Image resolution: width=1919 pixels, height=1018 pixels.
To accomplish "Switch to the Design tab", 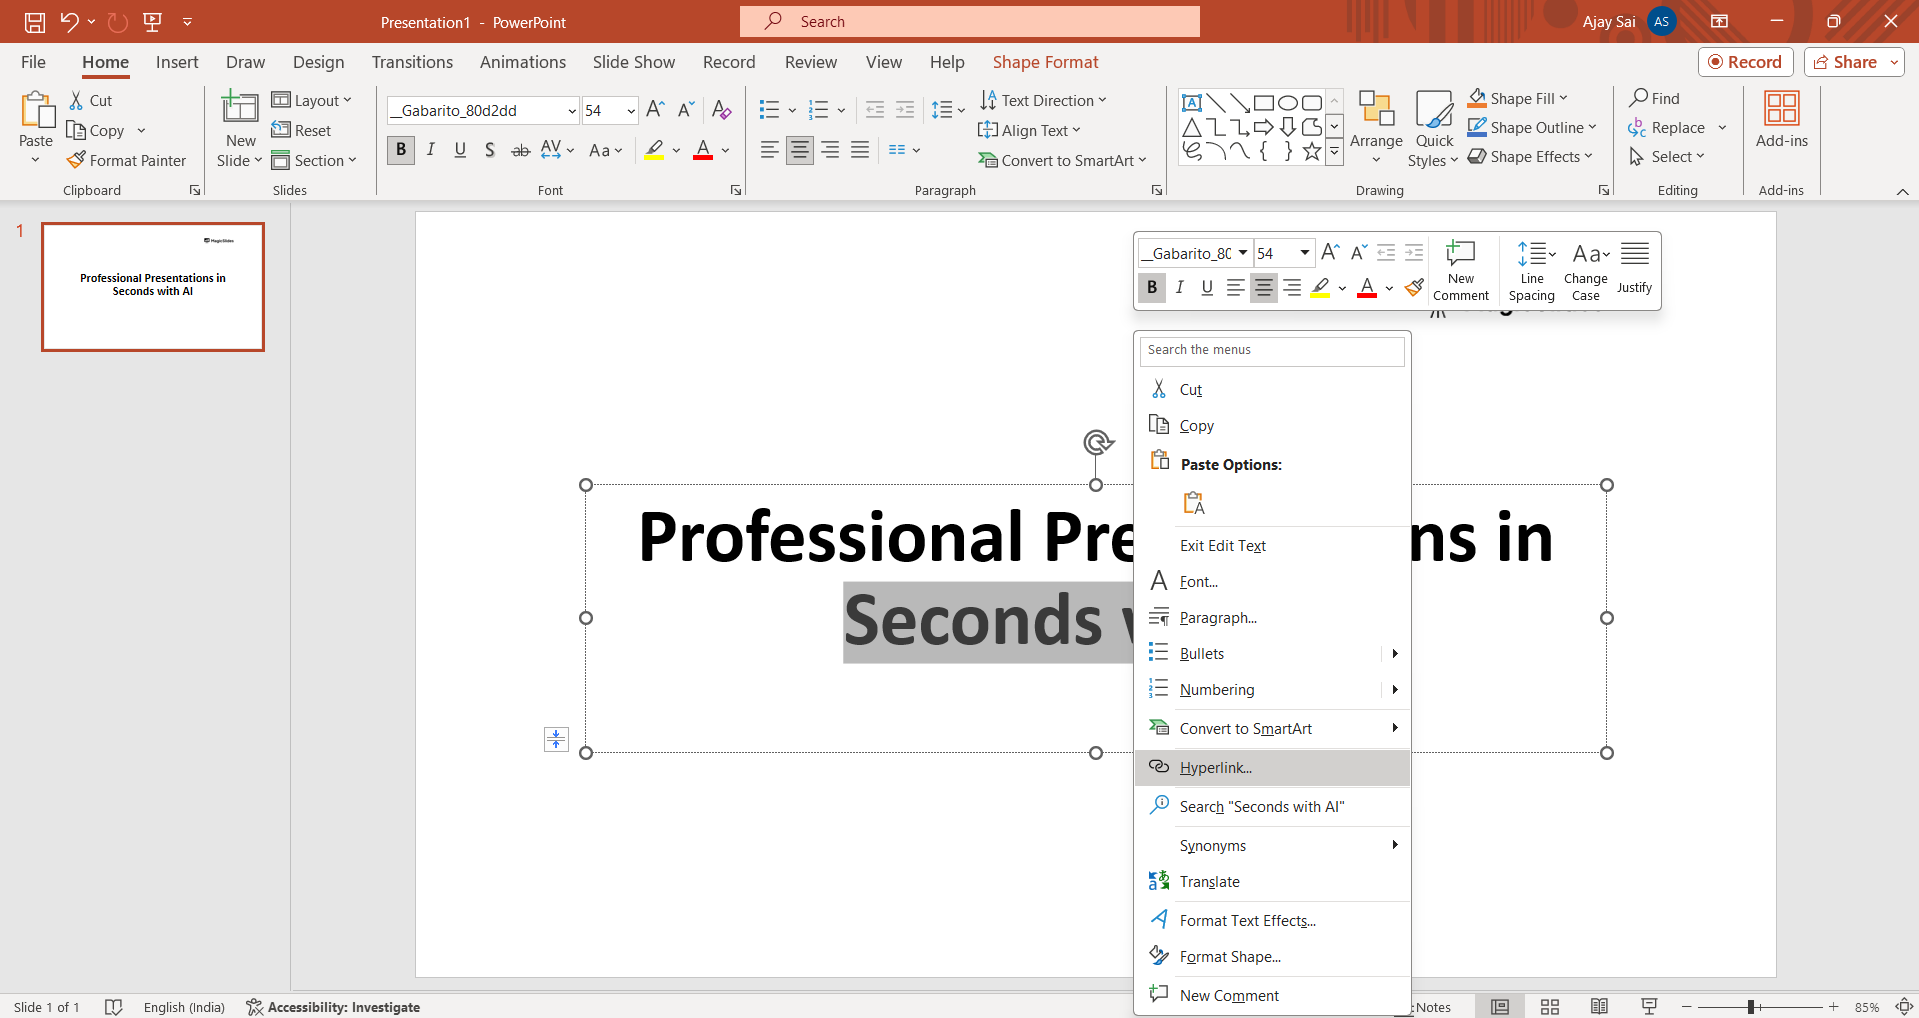I will coord(318,62).
